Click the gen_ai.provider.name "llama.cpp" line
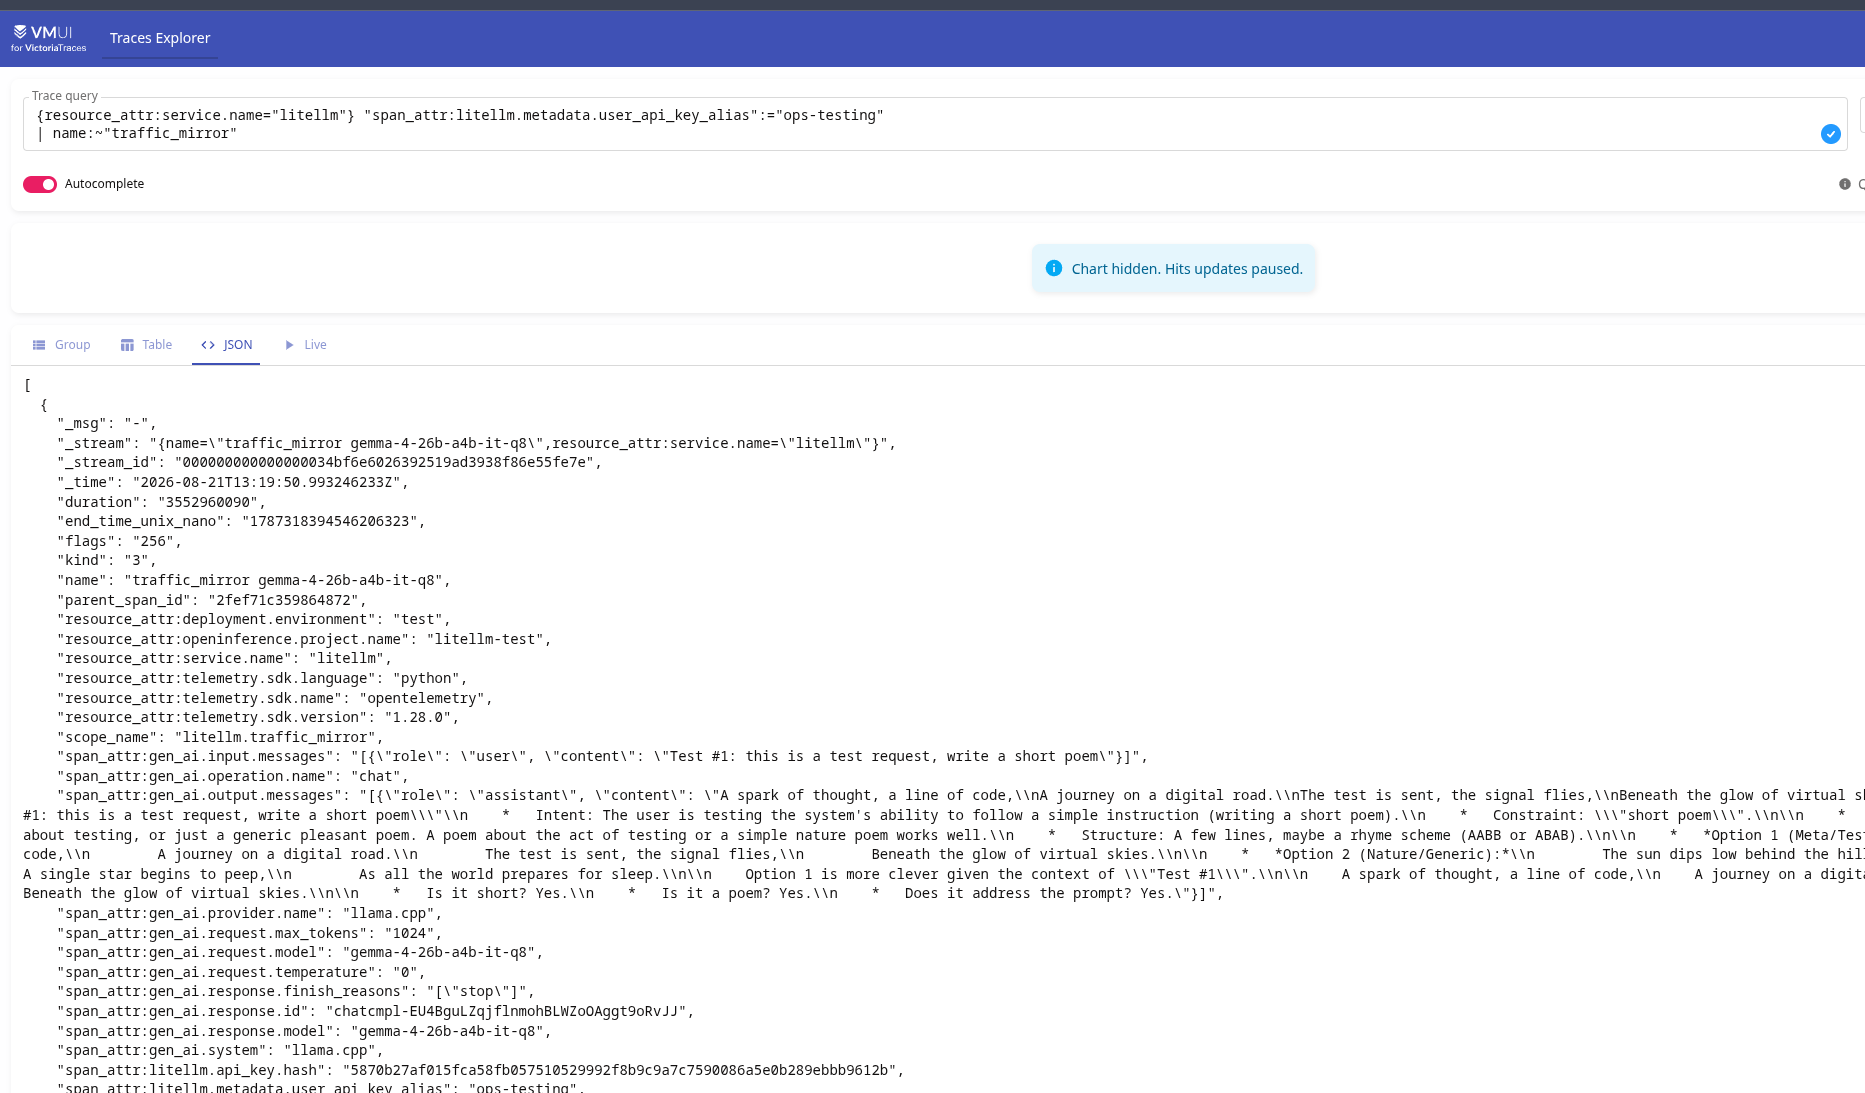The width and height of the screenshot is (1865, 1093). click(250, 913)
